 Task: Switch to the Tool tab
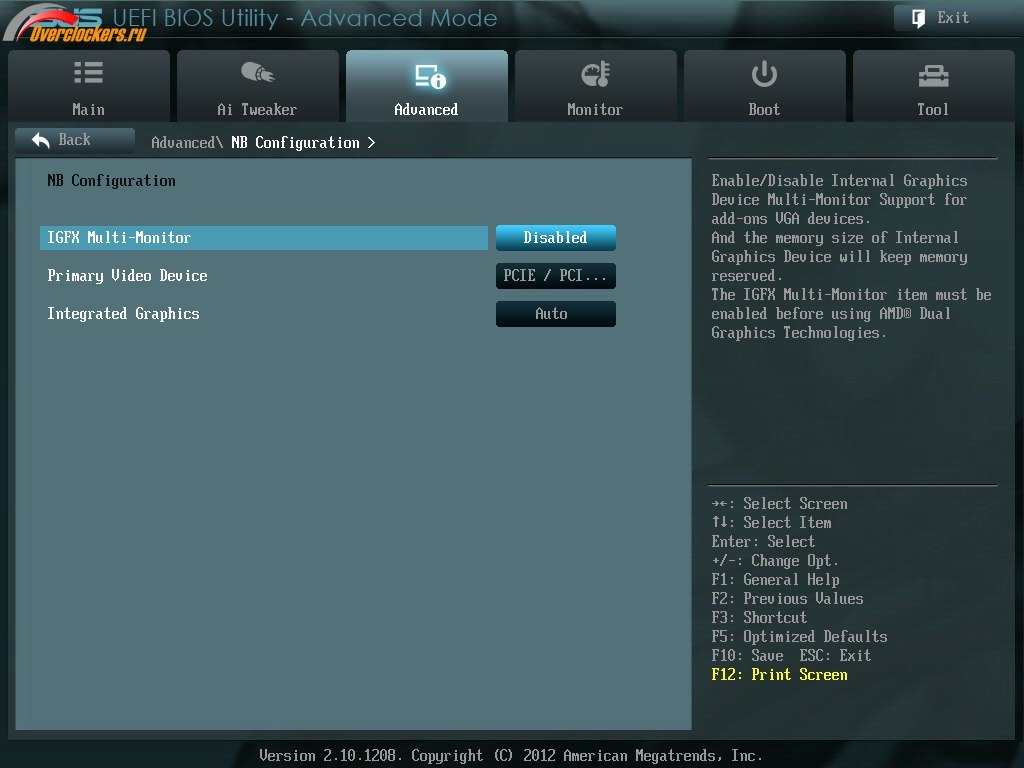(934, 86)
